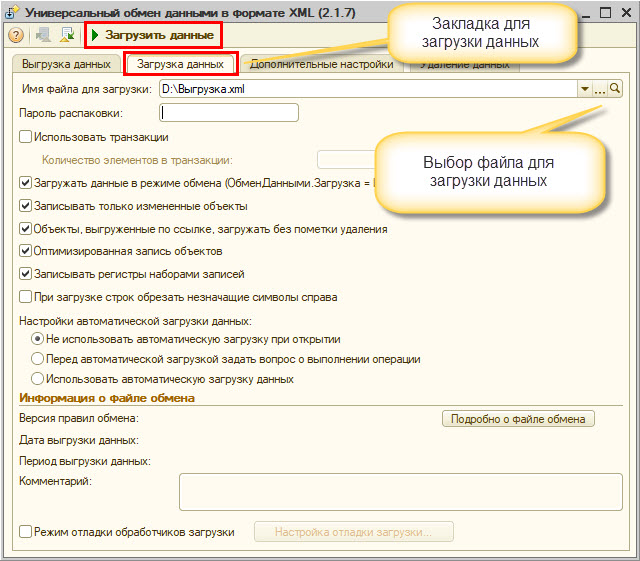Disable Оптимизированная запись объектов

point(25,250)
